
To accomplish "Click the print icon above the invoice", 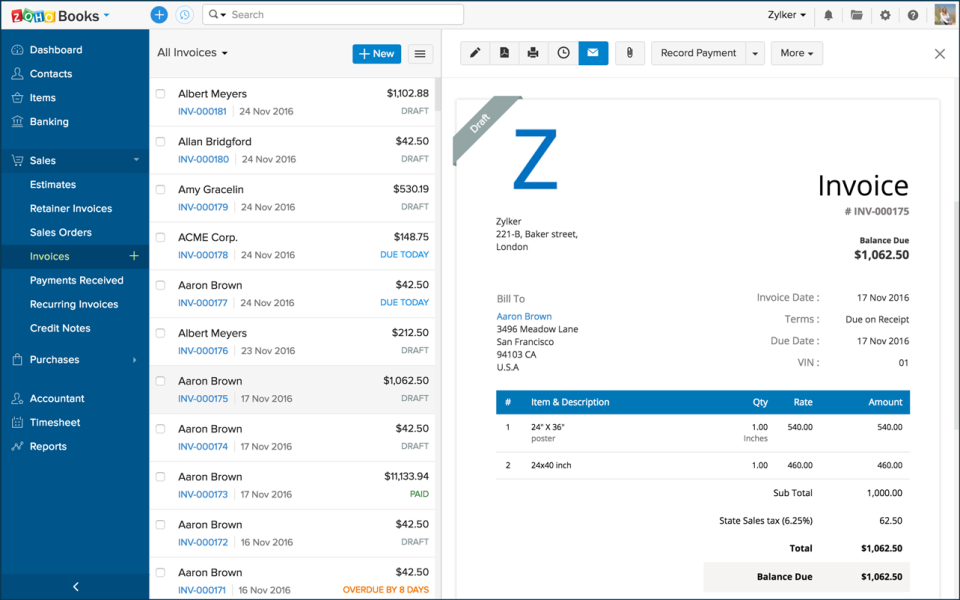I will (533, 53).
